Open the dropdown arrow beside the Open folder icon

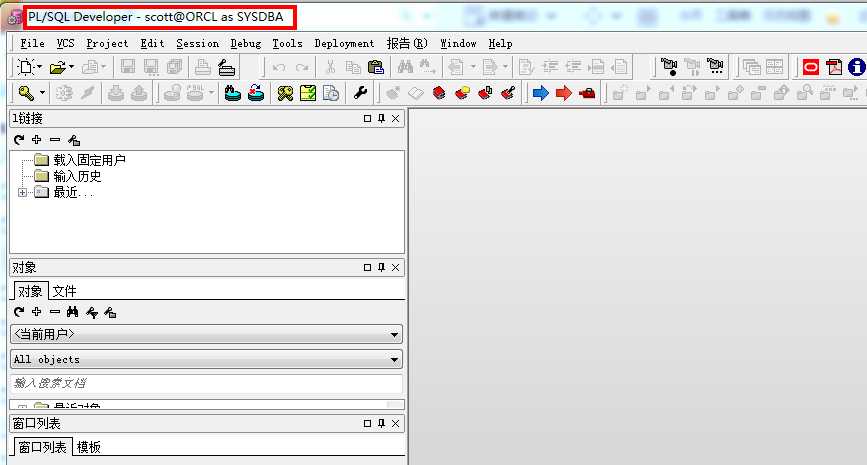(x=71, y=67)
